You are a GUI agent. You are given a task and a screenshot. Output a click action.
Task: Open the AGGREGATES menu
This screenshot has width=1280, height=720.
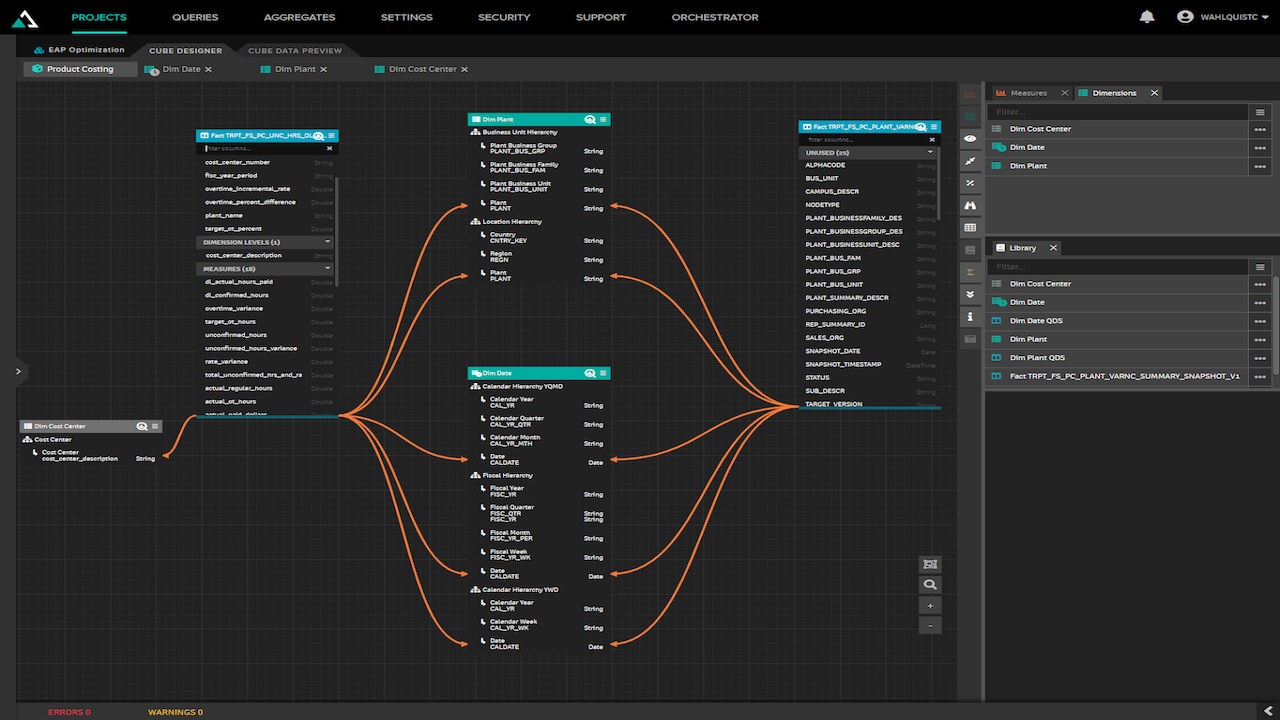[299, 17]
